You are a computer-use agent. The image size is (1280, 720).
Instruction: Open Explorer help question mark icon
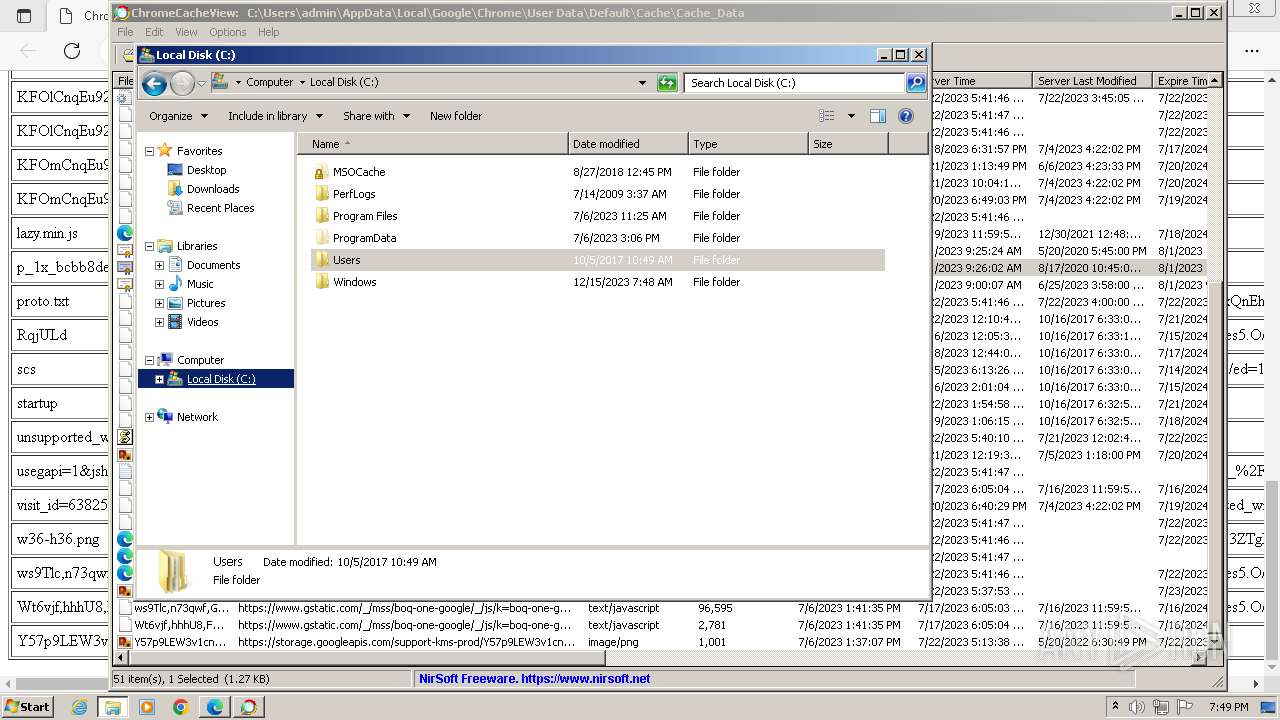click(906, 116)
